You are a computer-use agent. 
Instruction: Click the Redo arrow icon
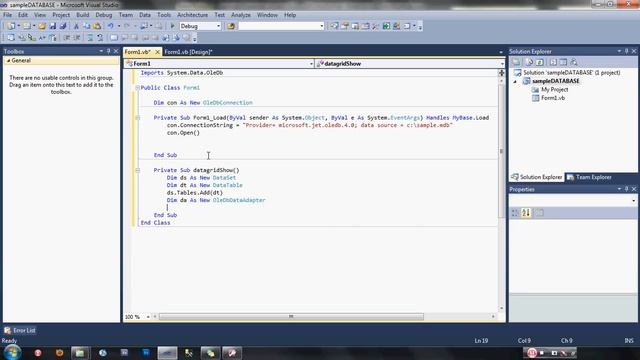[127, 26]
